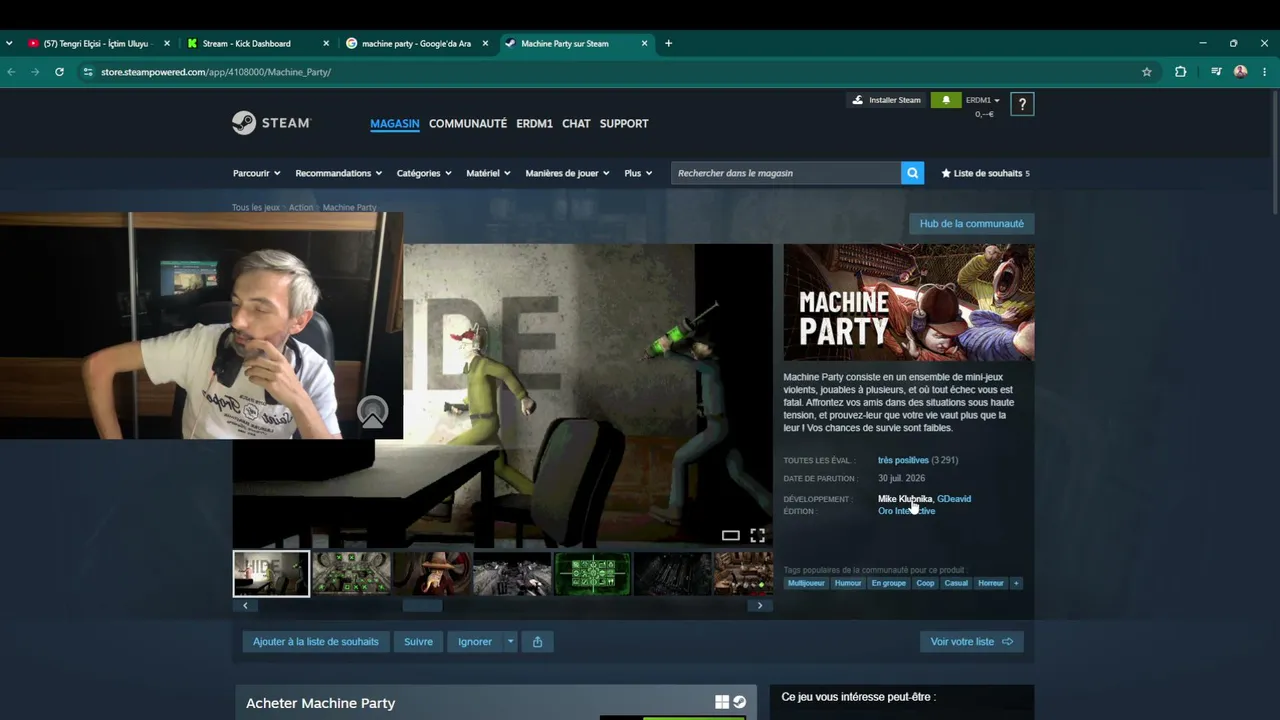
Task: Open the ERDM1 profile menu item
Action: [x=534, y=123]
